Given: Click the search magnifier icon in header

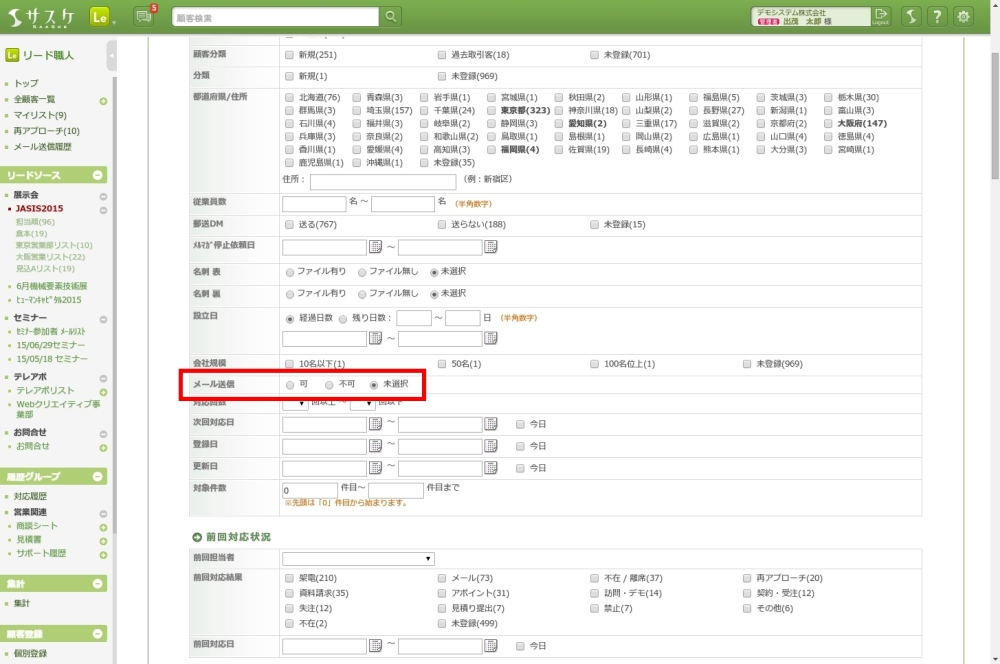Looking at the screenshot, I should point(391,16).
